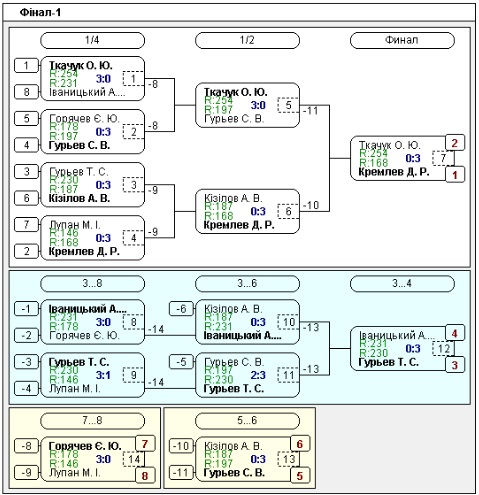Click boxed "-11" beside Гурьев С. В. in 5...6
This screenshot has width=479, height=495.
pyautogui.click(x=181, y=472)
